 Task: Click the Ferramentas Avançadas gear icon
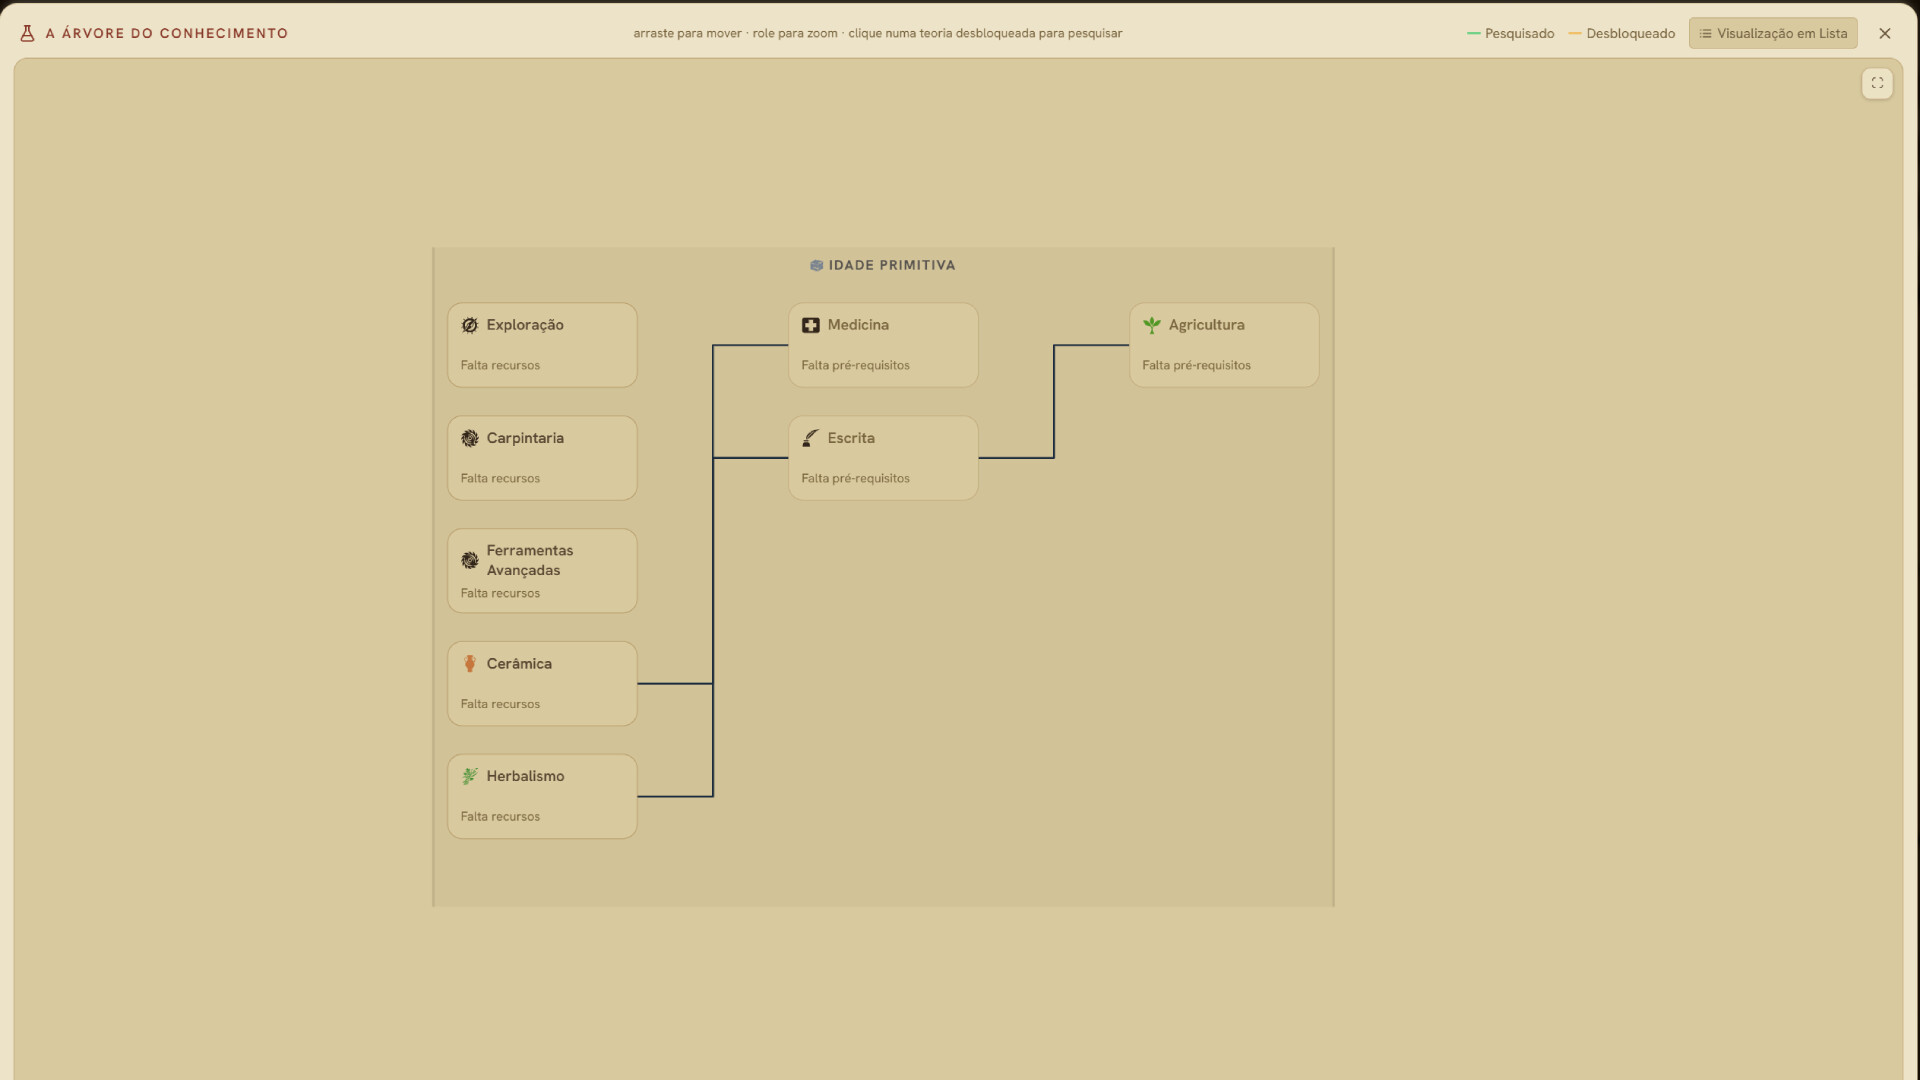tap(470, 560)
